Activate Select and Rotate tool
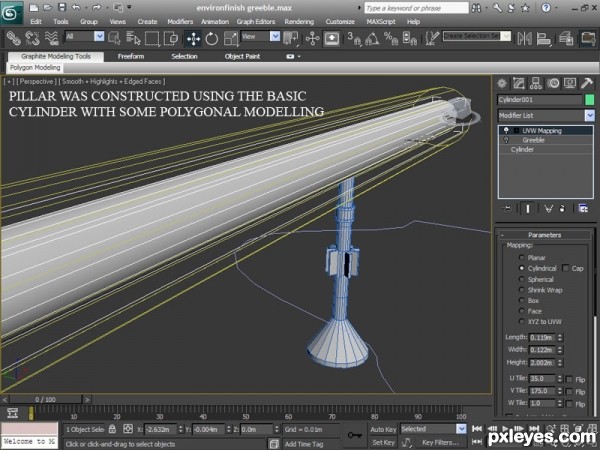Screen dimensions: 600x450 [212, 38]
